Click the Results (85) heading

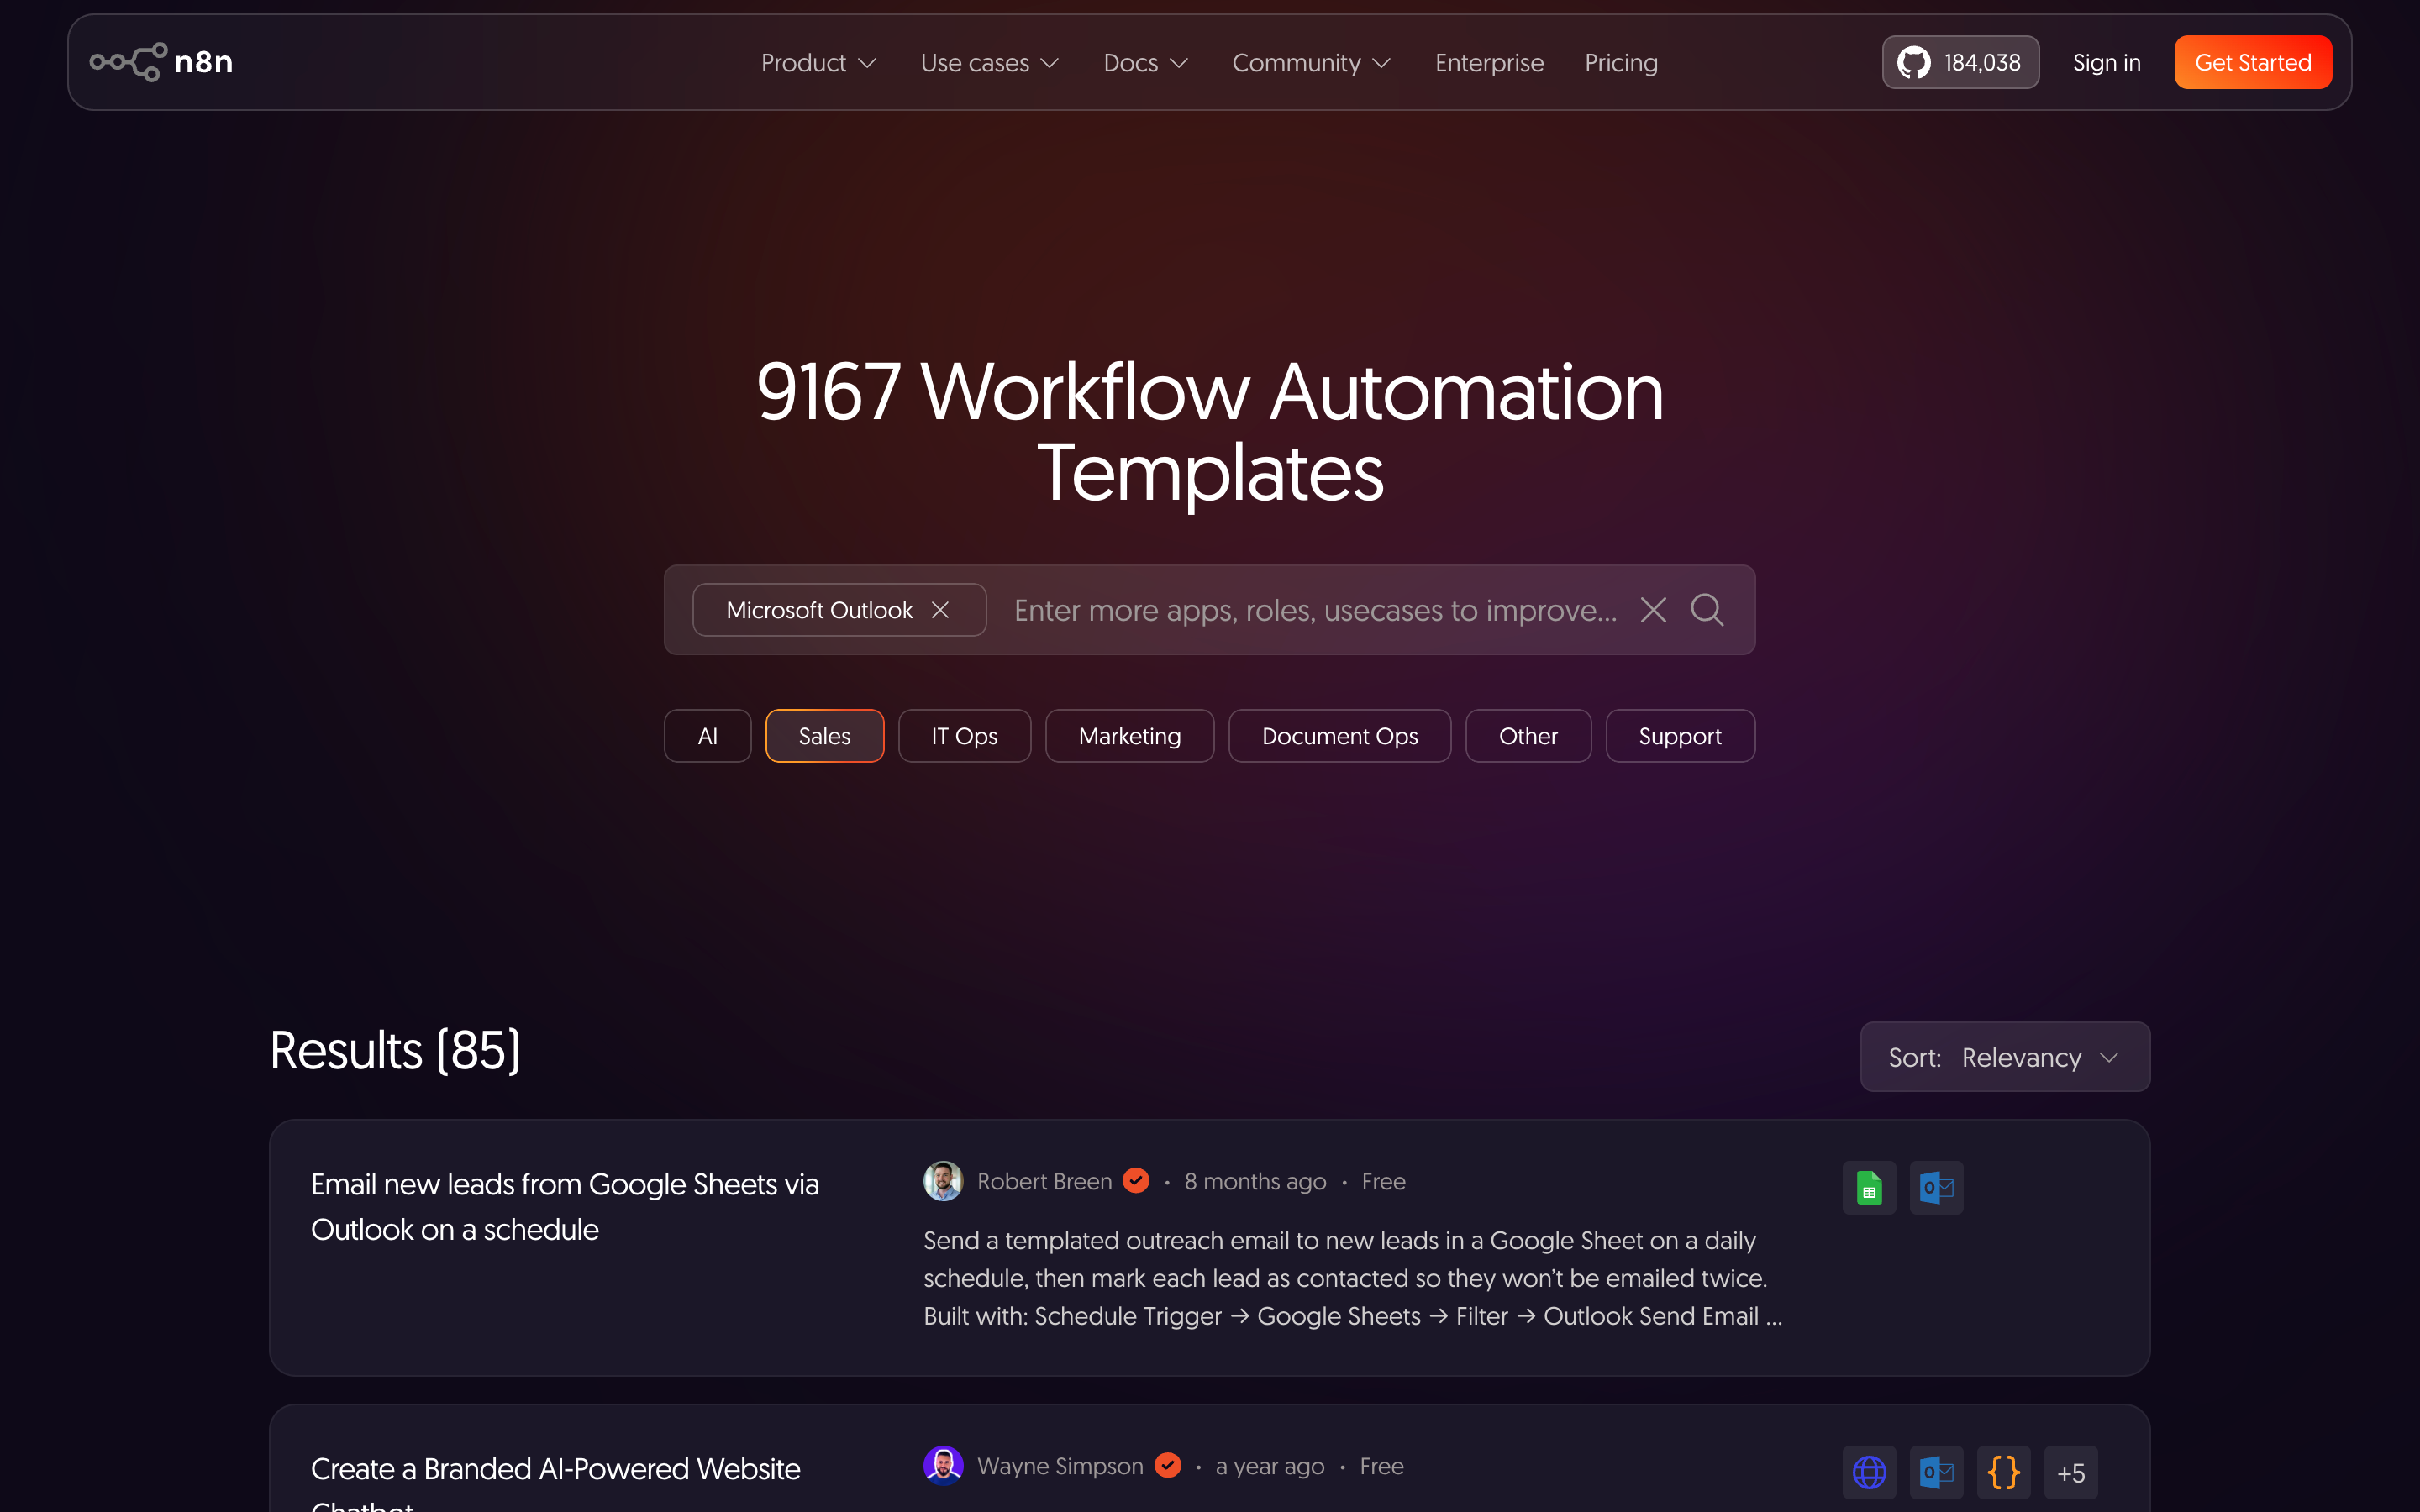pos(395,1050)
